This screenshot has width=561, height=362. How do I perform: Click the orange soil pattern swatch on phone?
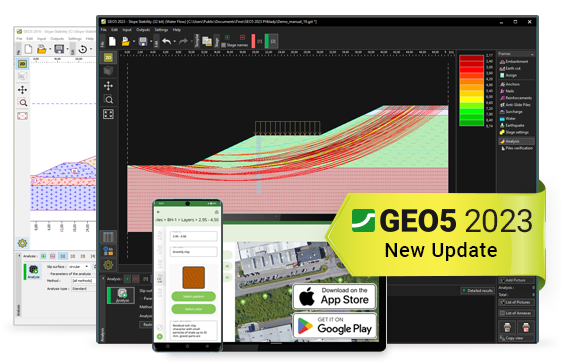[194, 277]
